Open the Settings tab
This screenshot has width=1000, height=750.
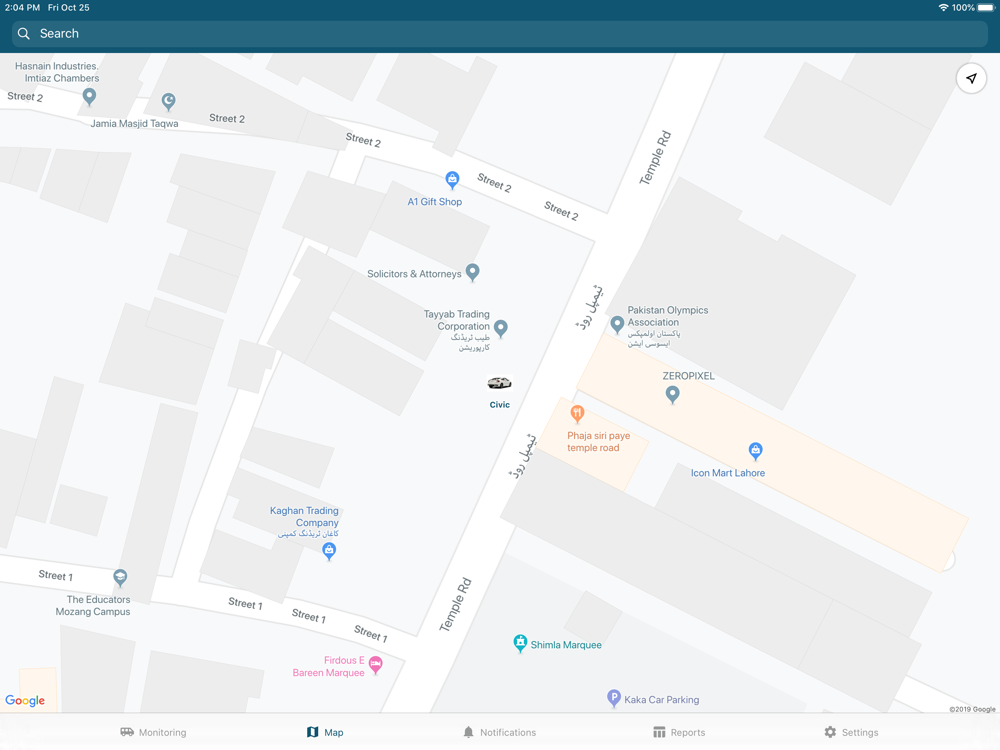point(851,732)
